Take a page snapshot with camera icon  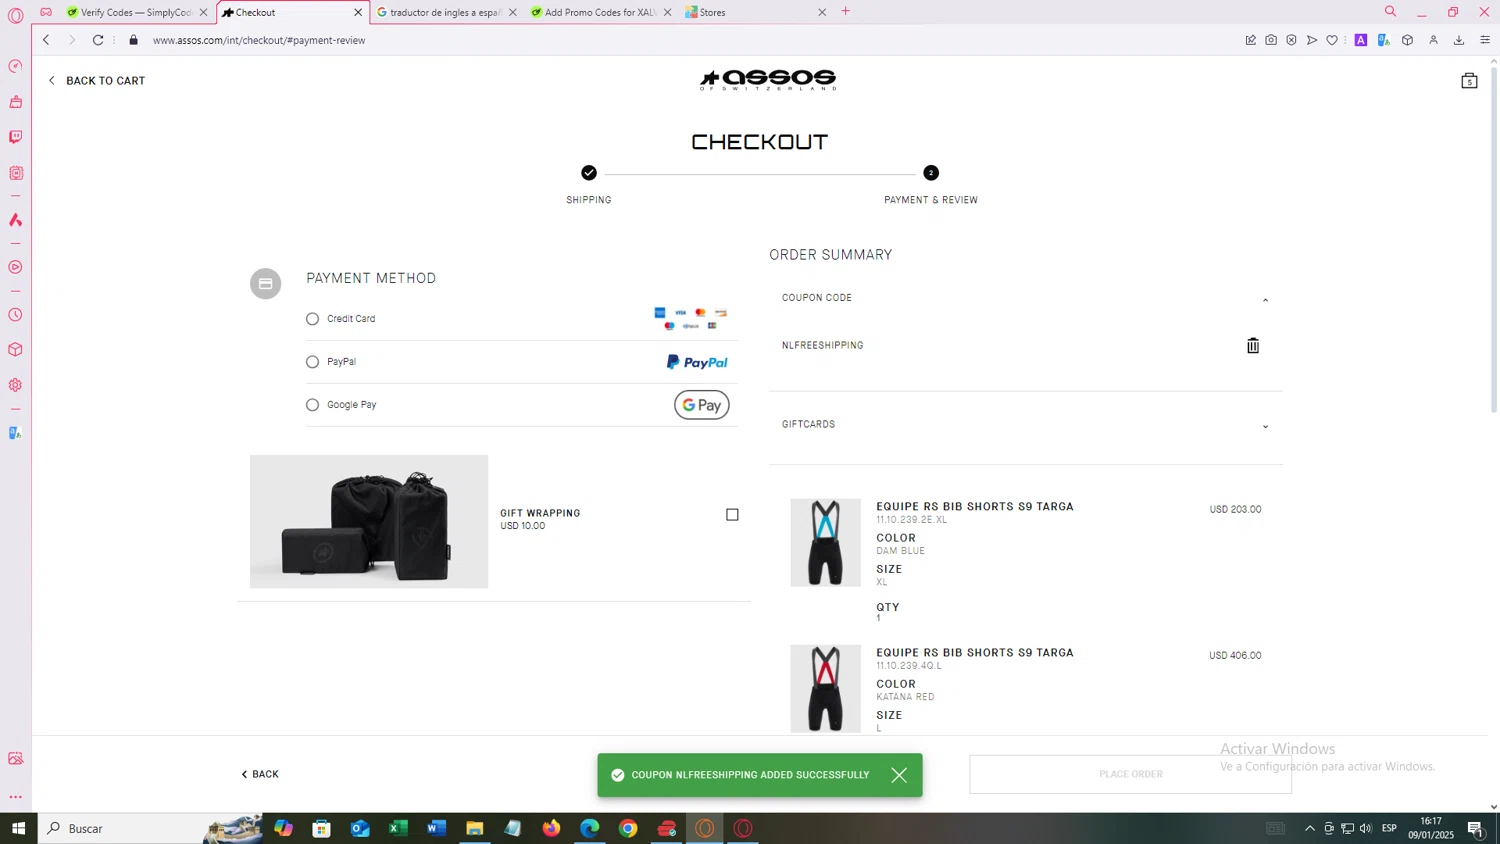pos(1271,40)
